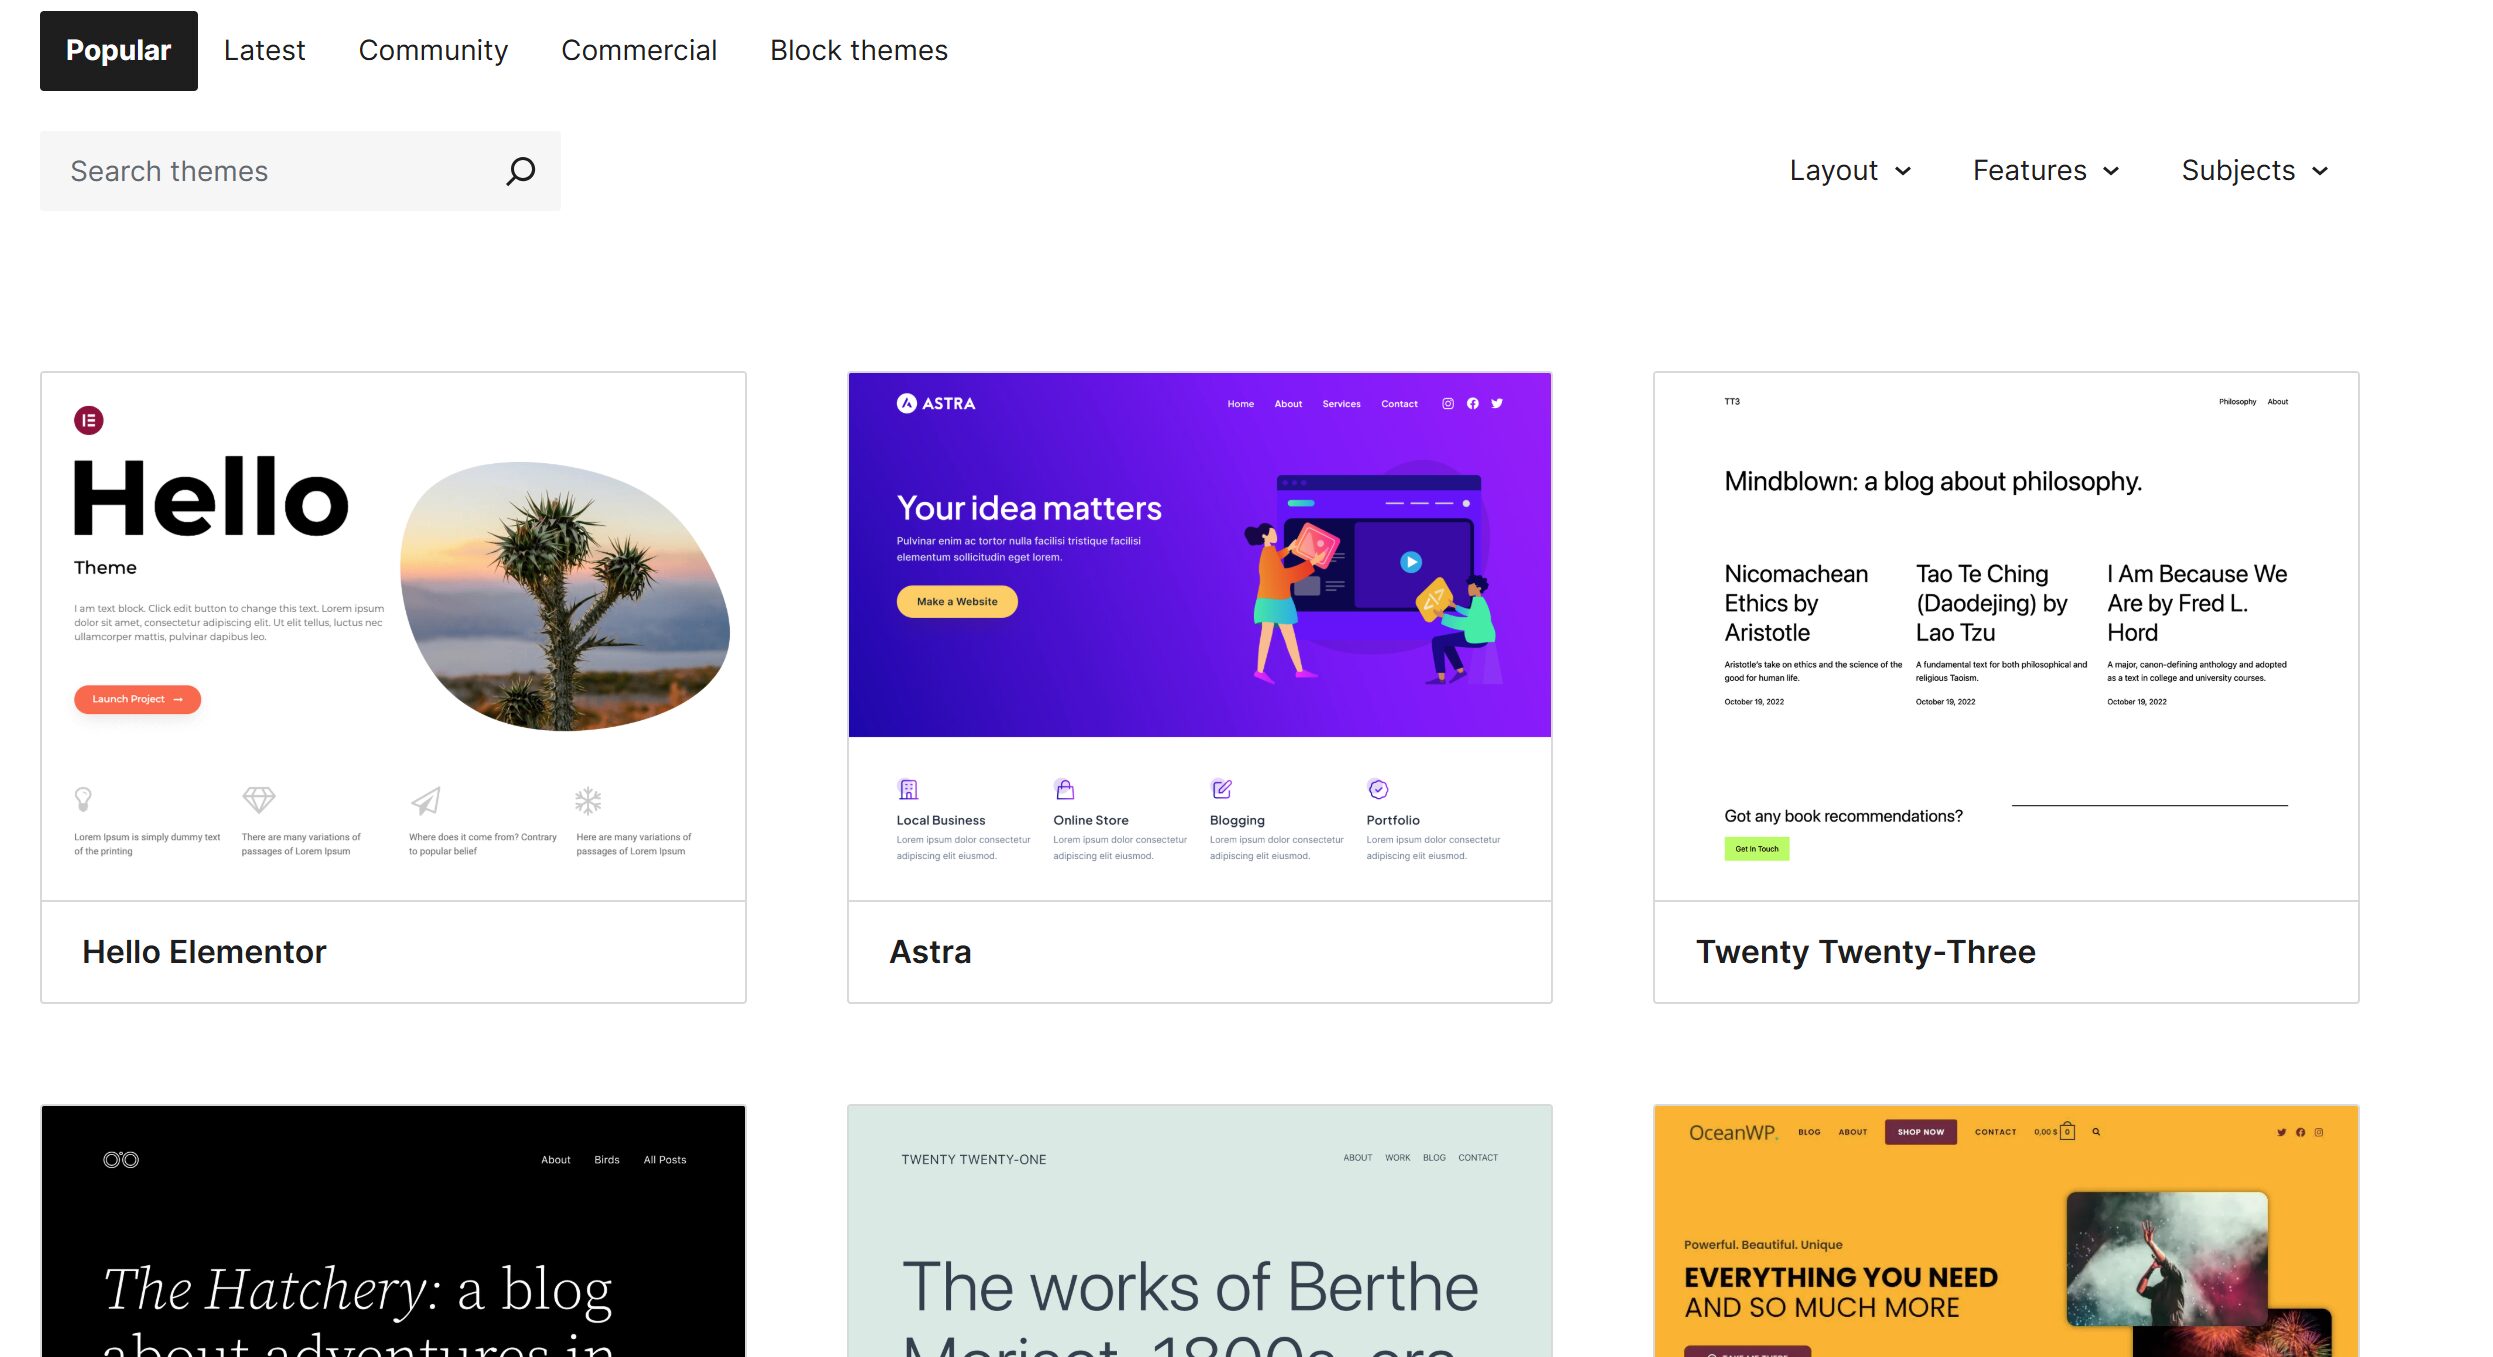The image size is (2493, 1357).
Task: Click Birds in the Hatchery preview nav
Action: 606,1160
